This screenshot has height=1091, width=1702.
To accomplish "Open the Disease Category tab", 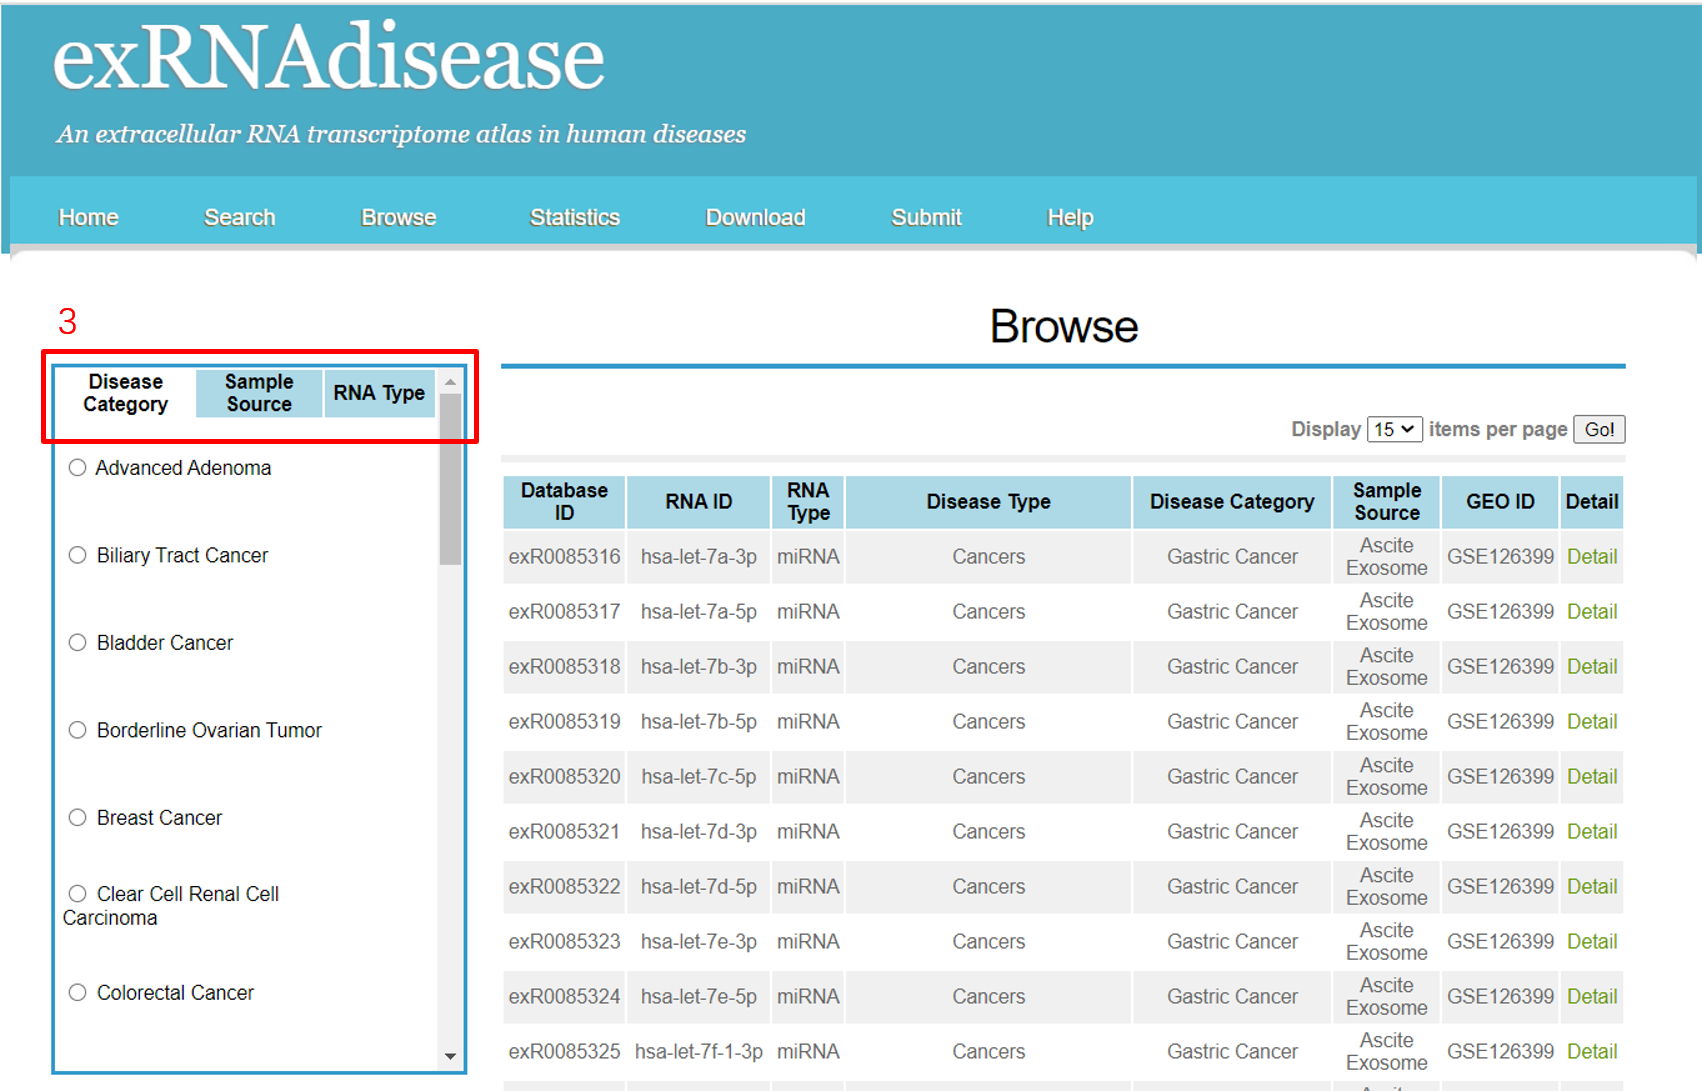I will coord(125,393).
